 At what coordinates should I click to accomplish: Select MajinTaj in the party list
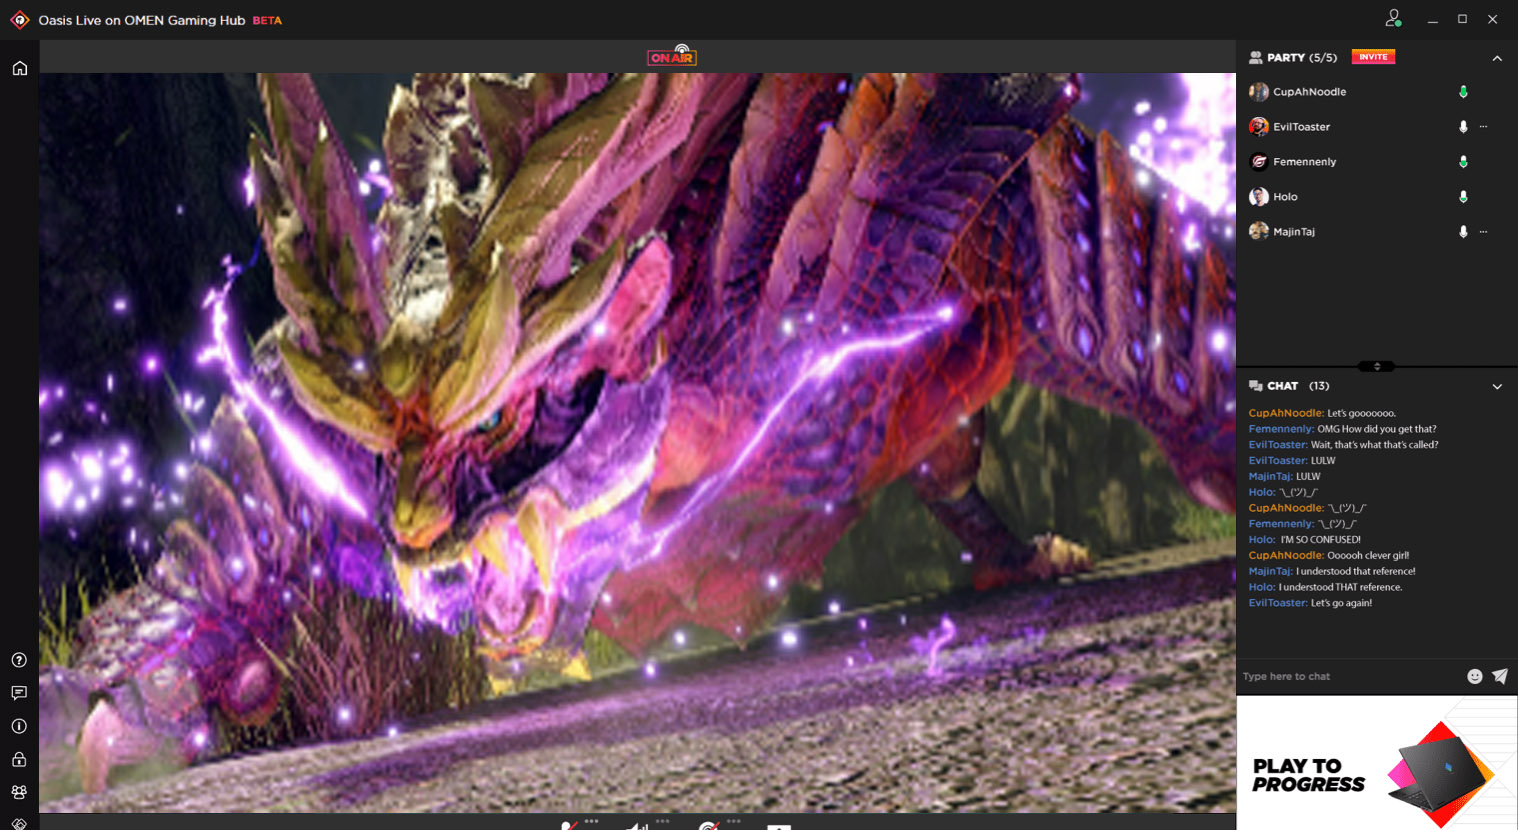coord(1293,232)
